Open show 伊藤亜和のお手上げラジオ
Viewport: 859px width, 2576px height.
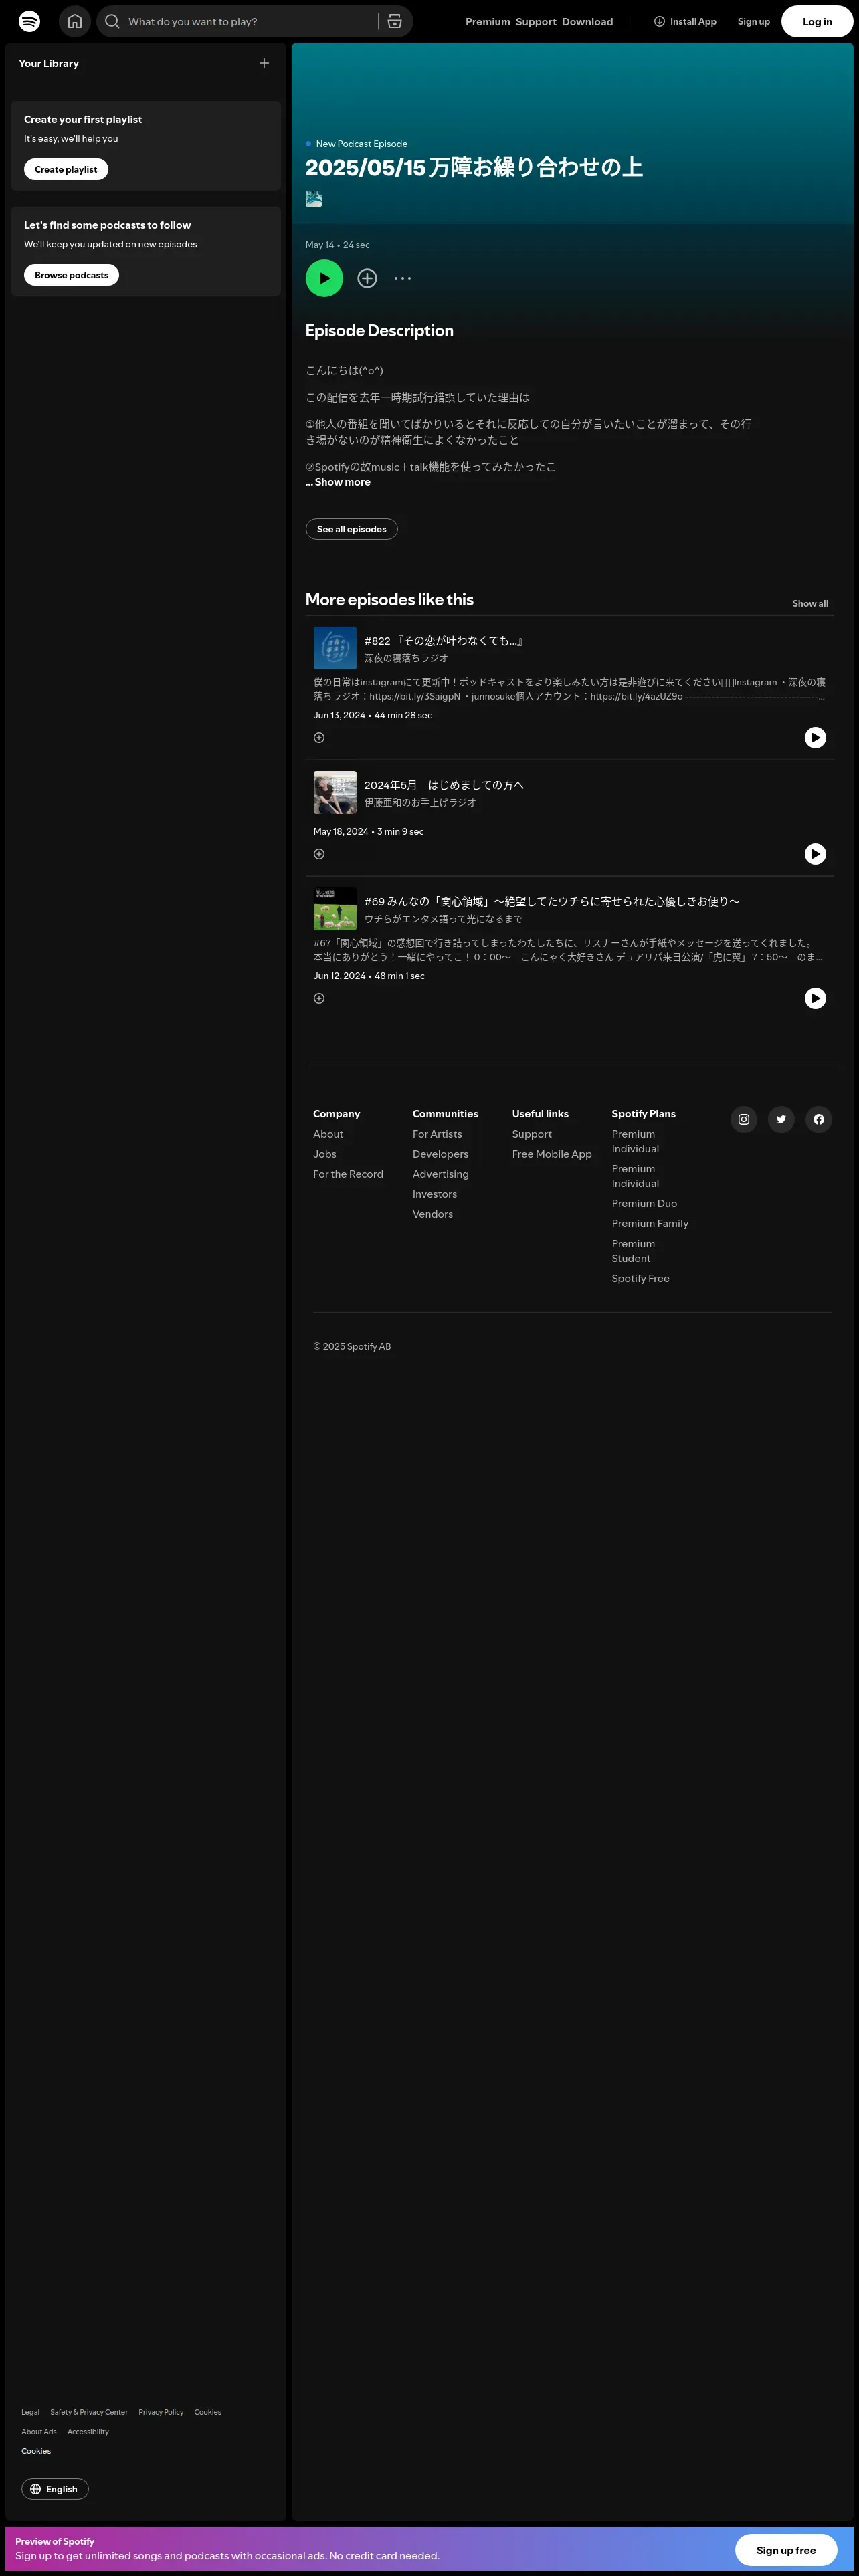(x=420, y=802)
